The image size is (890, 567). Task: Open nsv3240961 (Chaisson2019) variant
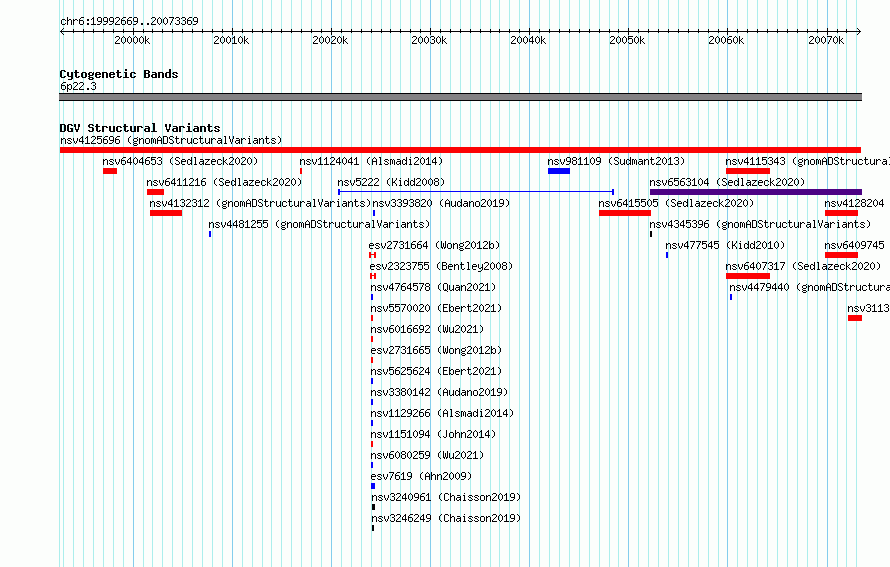(446, 497)
